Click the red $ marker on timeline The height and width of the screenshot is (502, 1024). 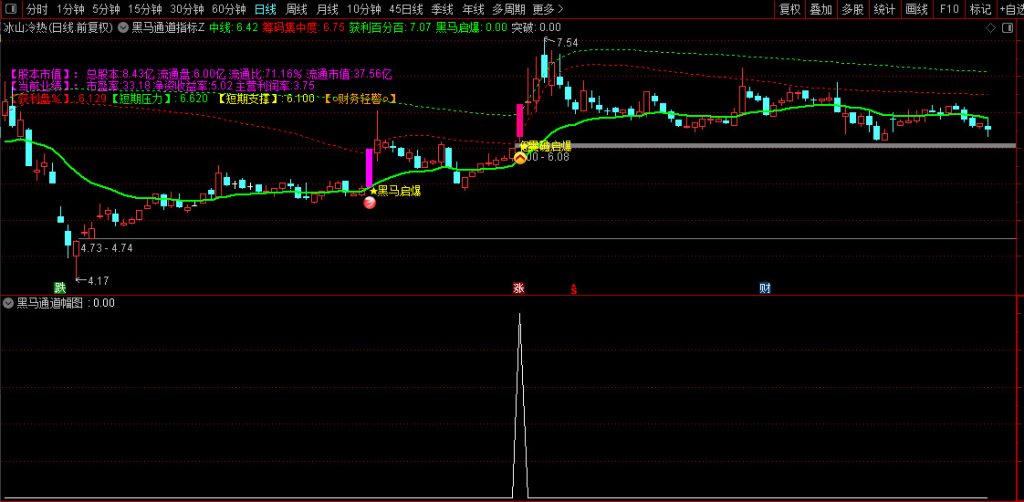pos(573,289)
